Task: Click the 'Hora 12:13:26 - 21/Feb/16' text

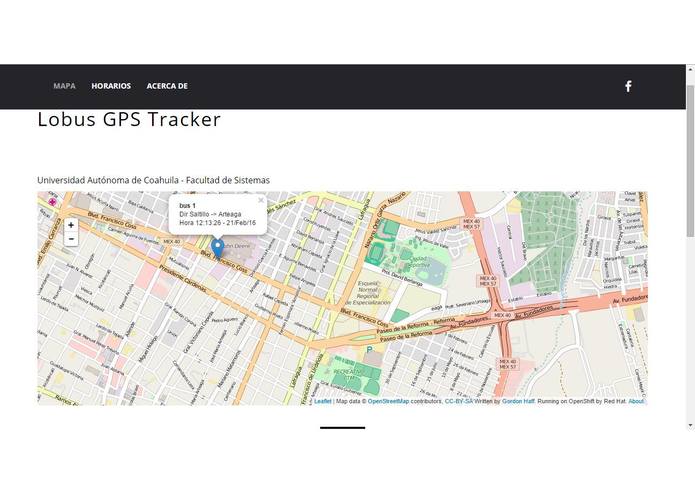Action: [x=218, y=222]
